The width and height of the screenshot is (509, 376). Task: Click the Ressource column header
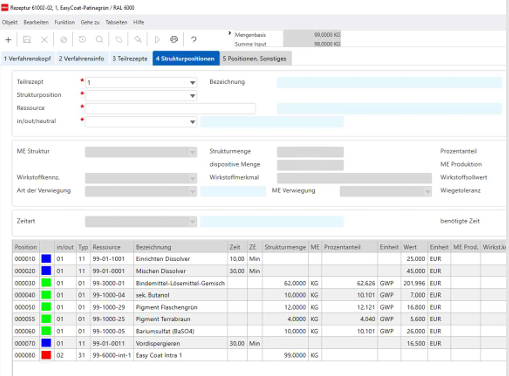pyautogui.click(x=112, y=247)
